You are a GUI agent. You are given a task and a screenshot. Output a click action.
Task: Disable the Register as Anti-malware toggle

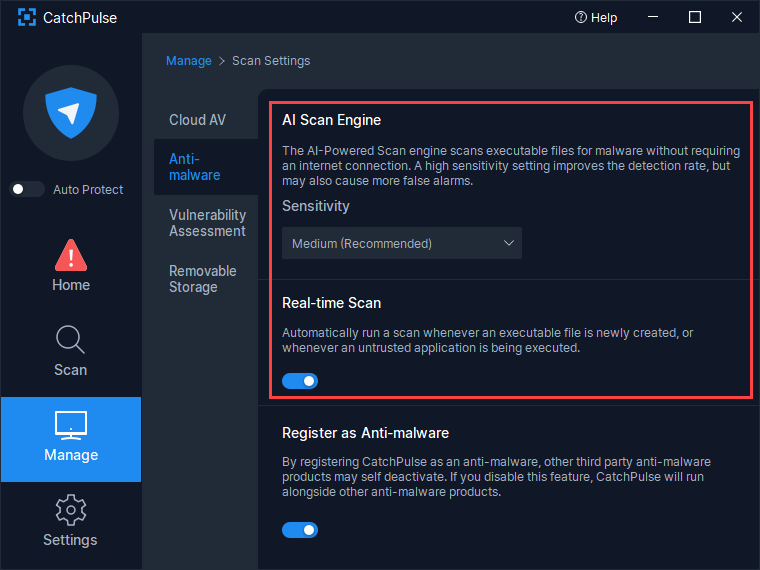coord(300,530)
